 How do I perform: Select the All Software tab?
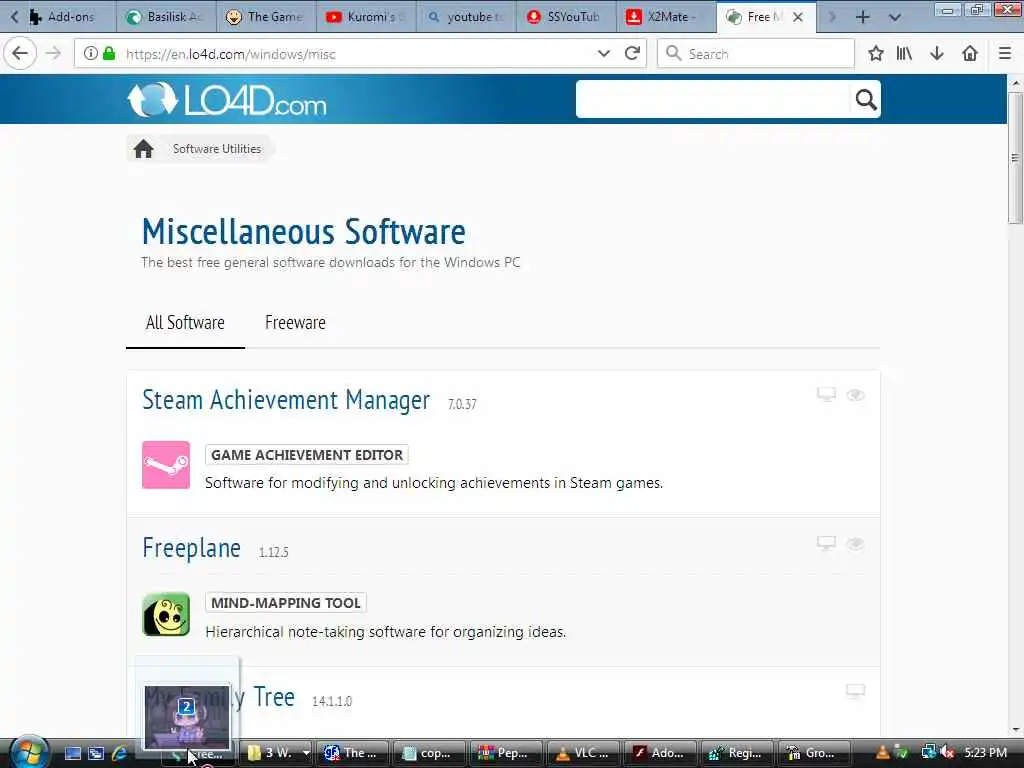pyautogui.click(x=185, y=323)
